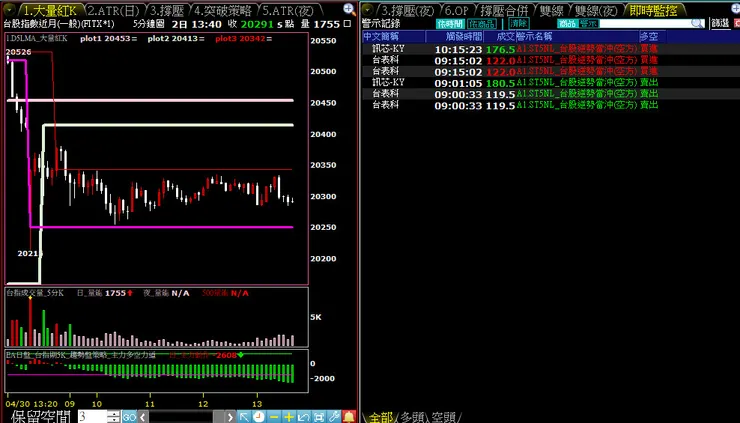This screenshot has height=423, width=740.
Task: Switch to the 3.撐壓(夜) tab
Action: coord(408,10)
